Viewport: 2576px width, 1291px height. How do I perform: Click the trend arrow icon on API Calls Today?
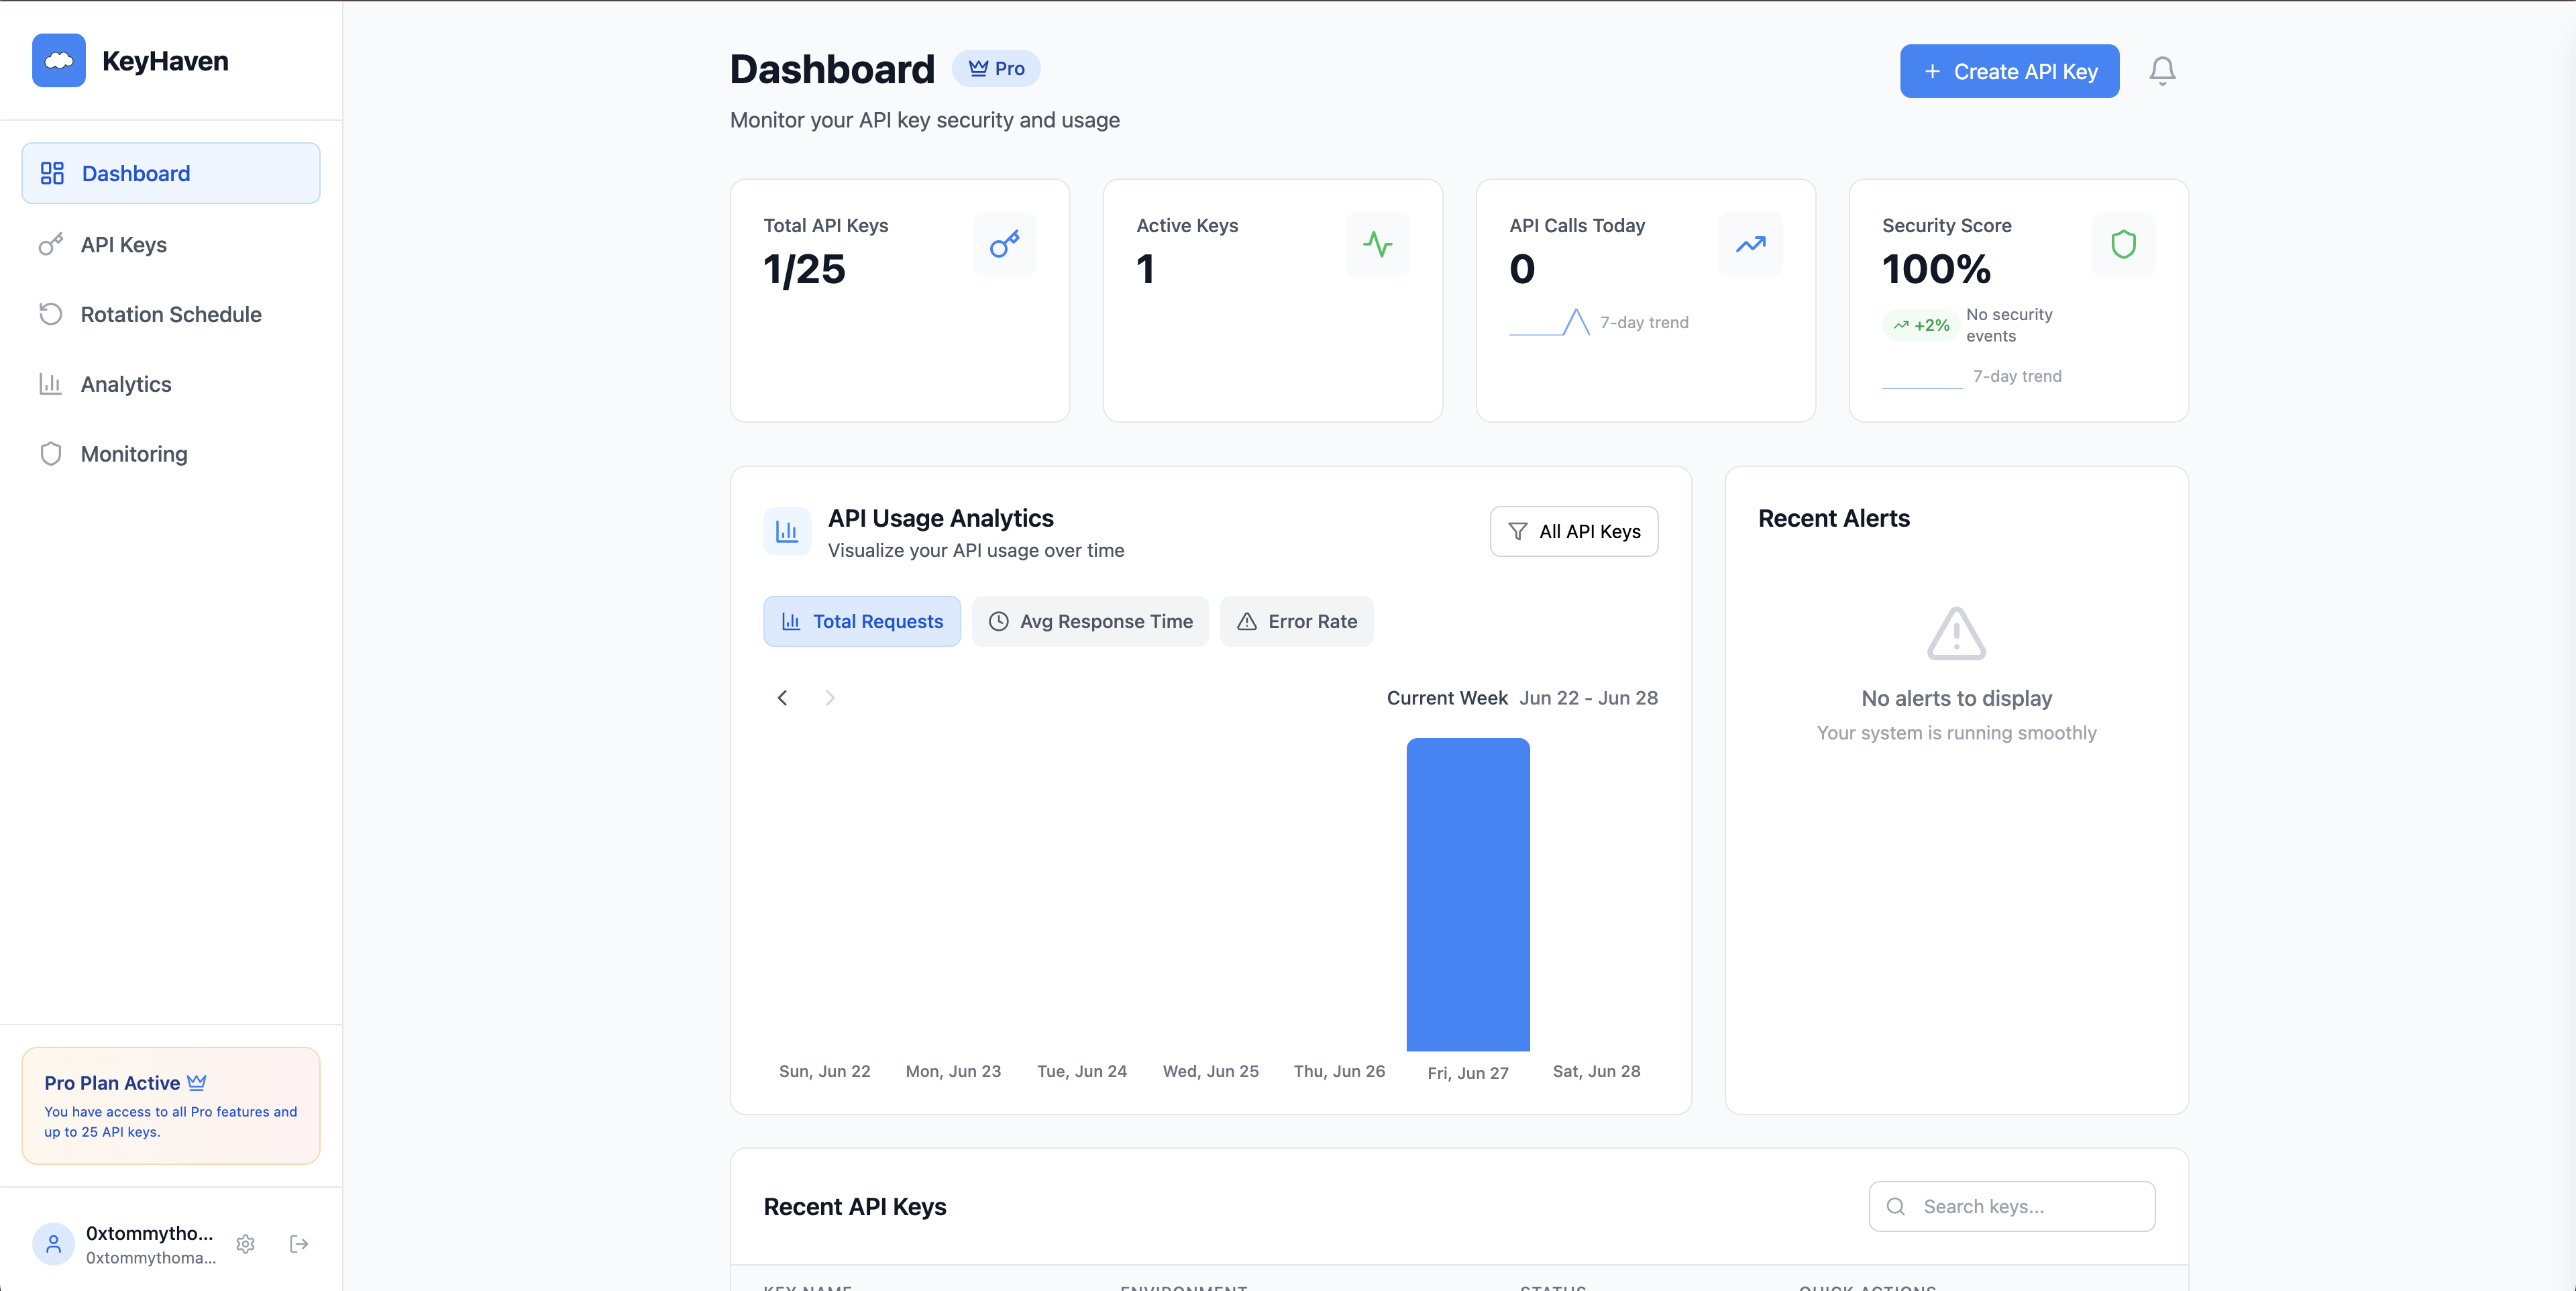tap(1750, 244)
